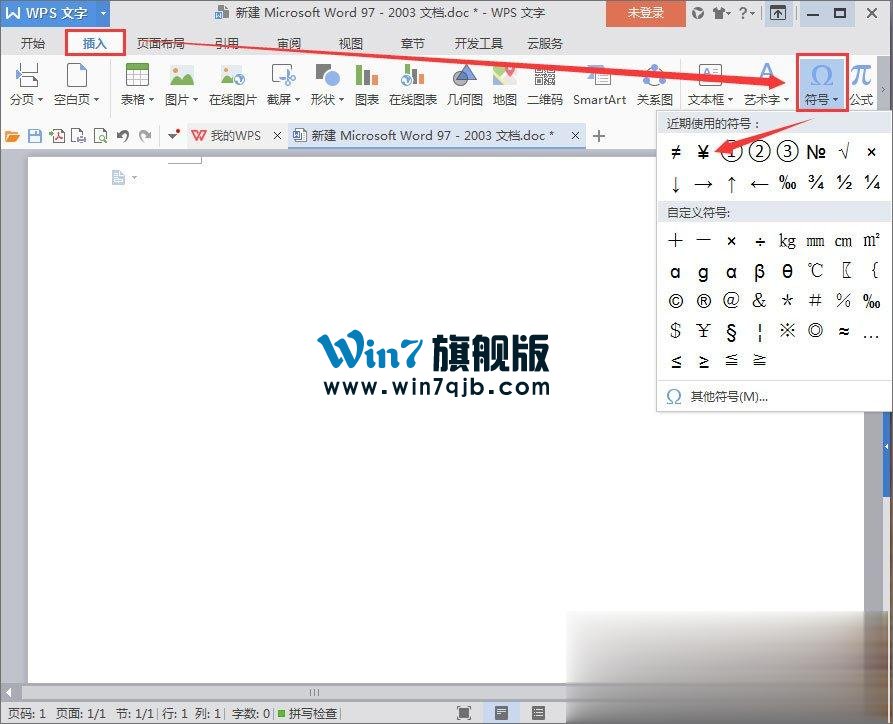Open the 页面布局 ribbon tab

tap(161, 43)
